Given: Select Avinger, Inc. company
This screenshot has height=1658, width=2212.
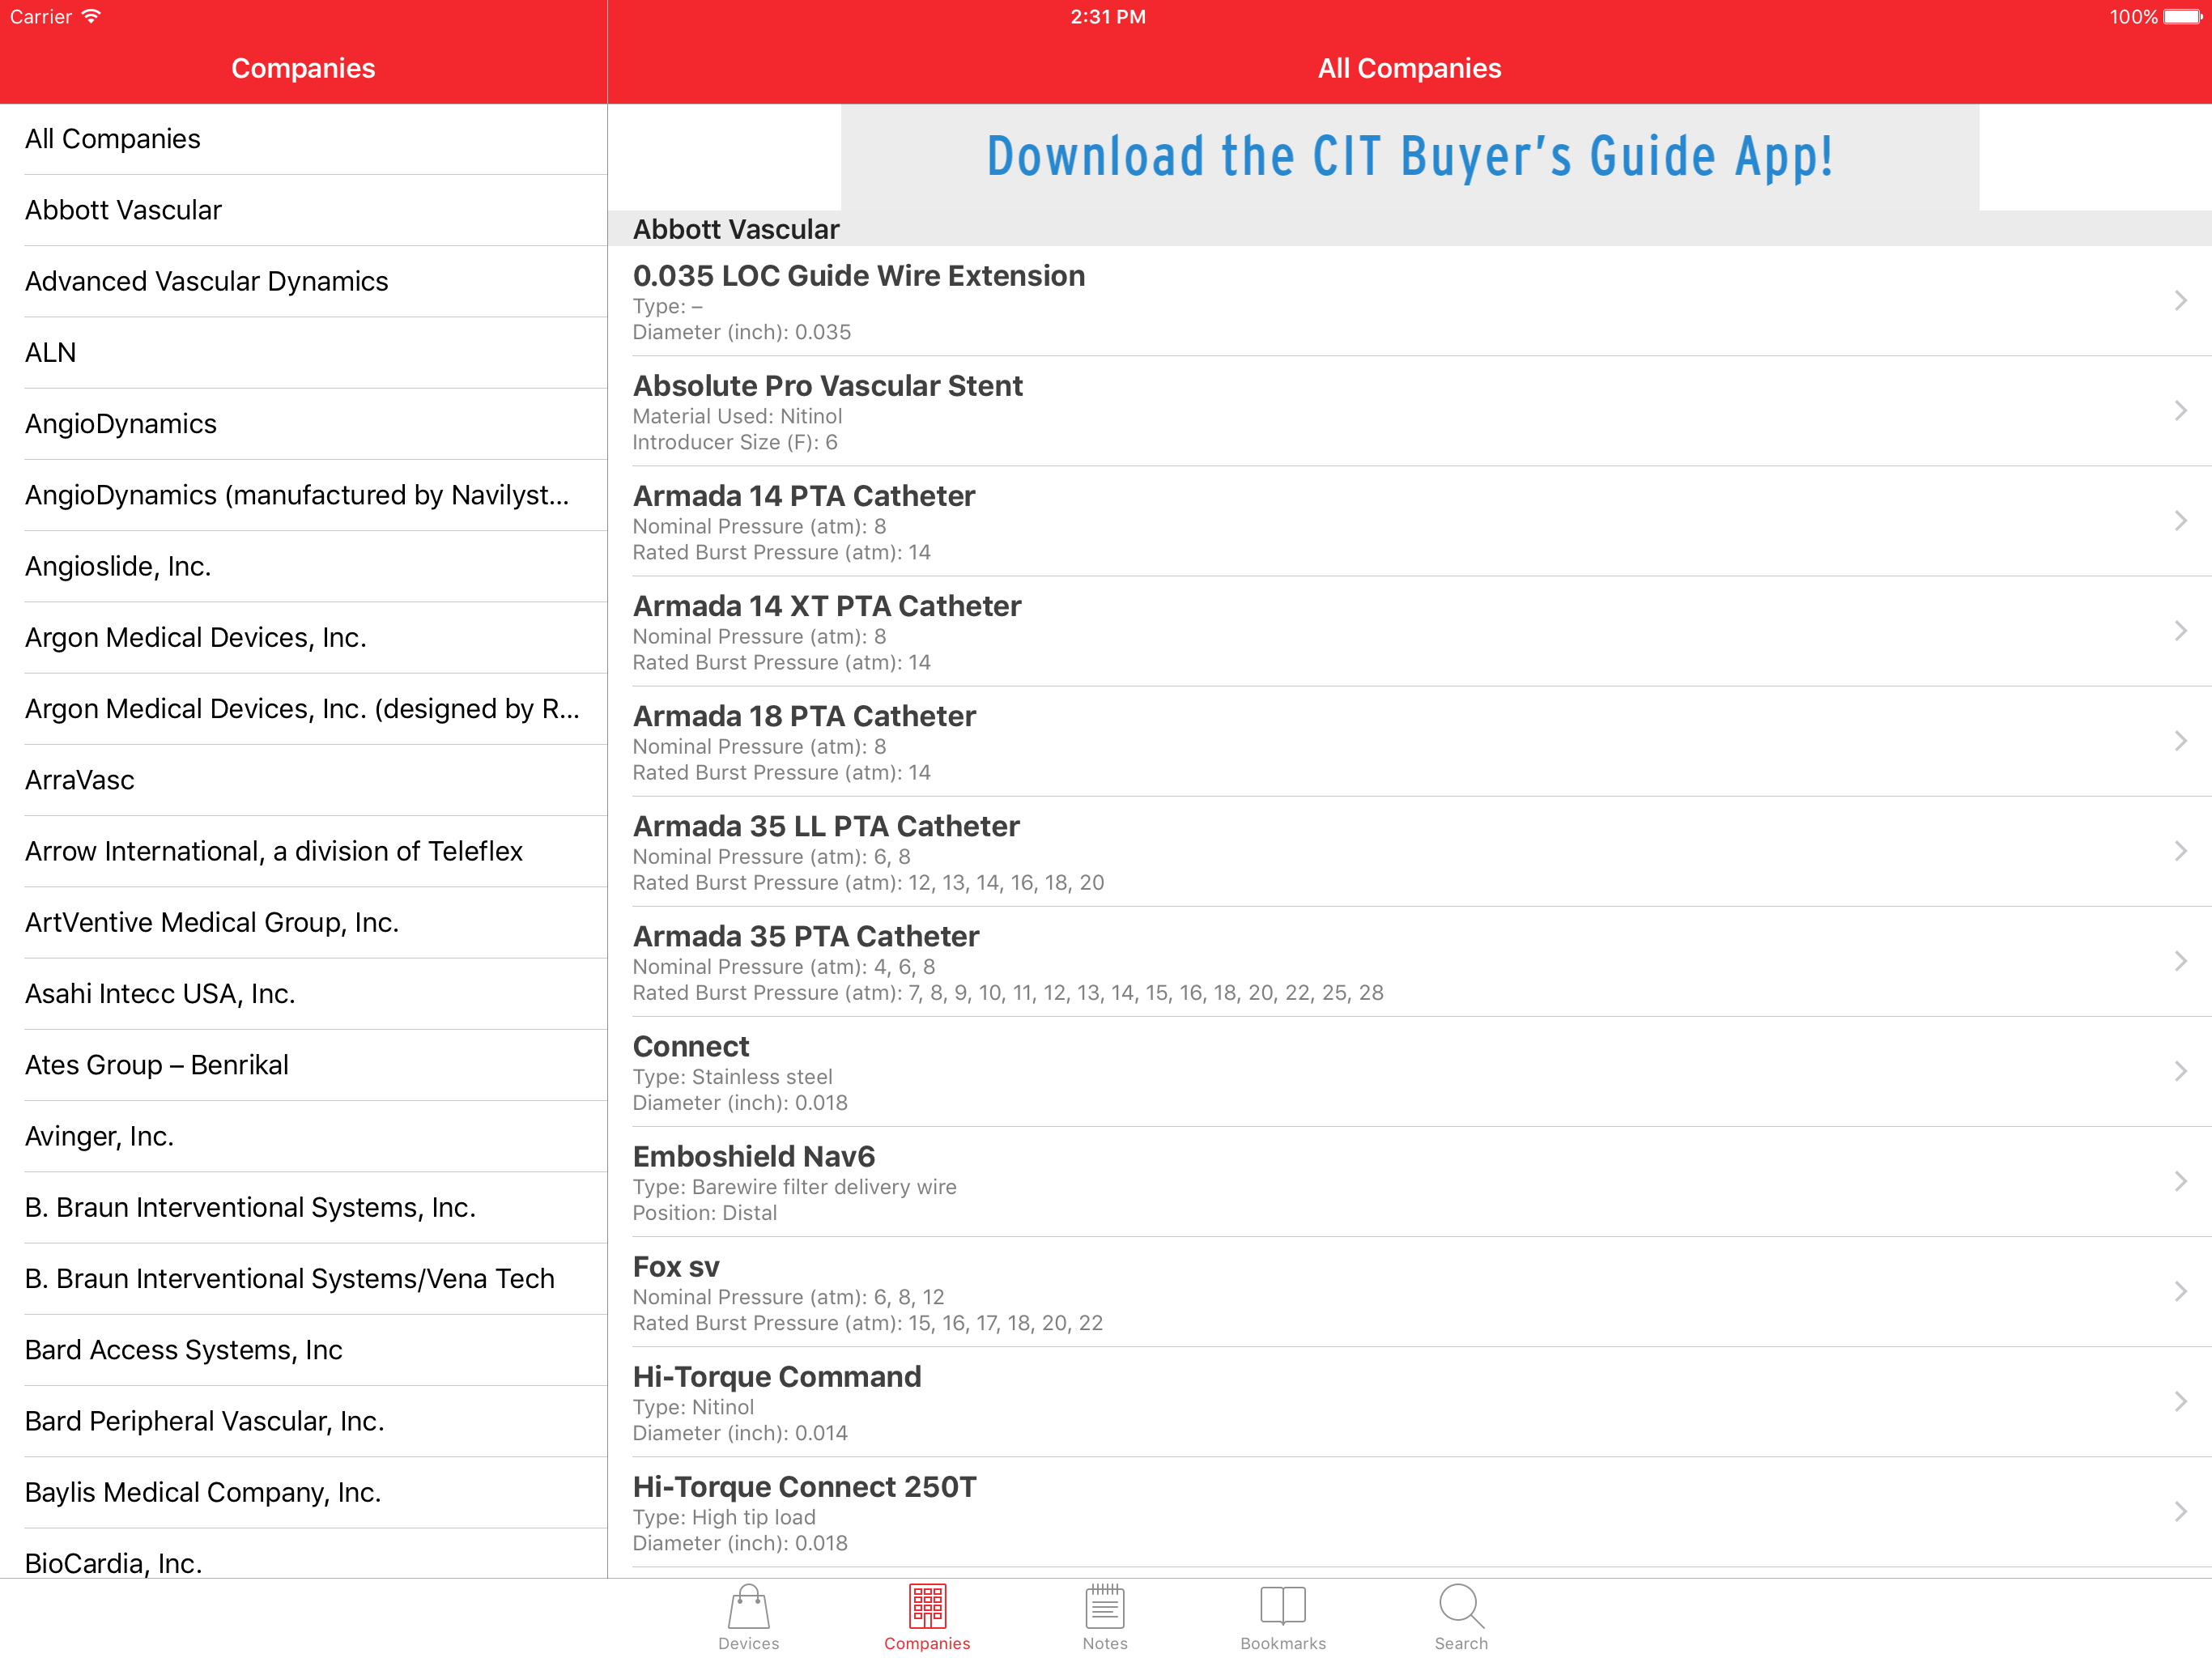Looking at the screenshot, I should (303, 1136).
